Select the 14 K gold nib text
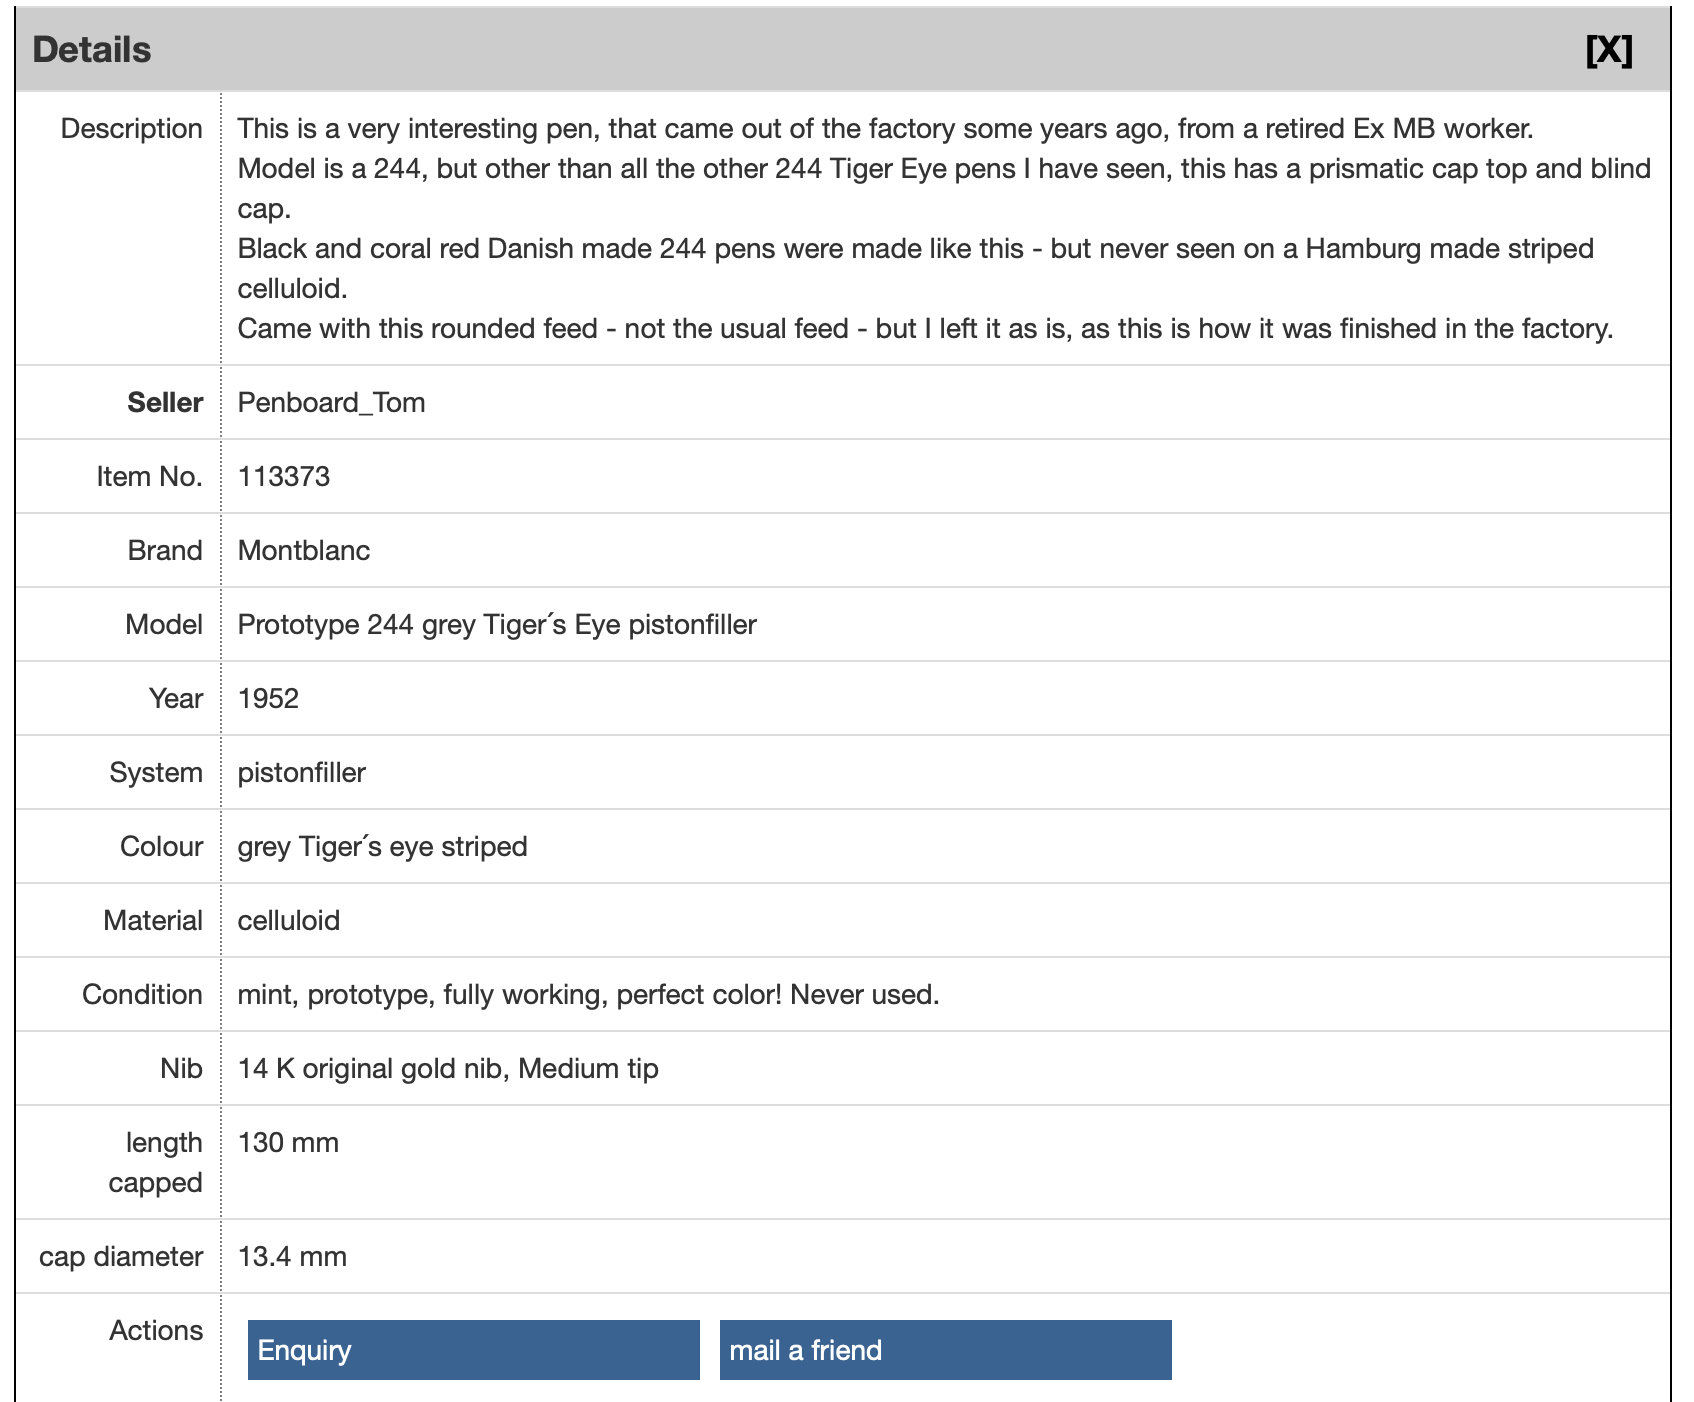 point(448,1068)
